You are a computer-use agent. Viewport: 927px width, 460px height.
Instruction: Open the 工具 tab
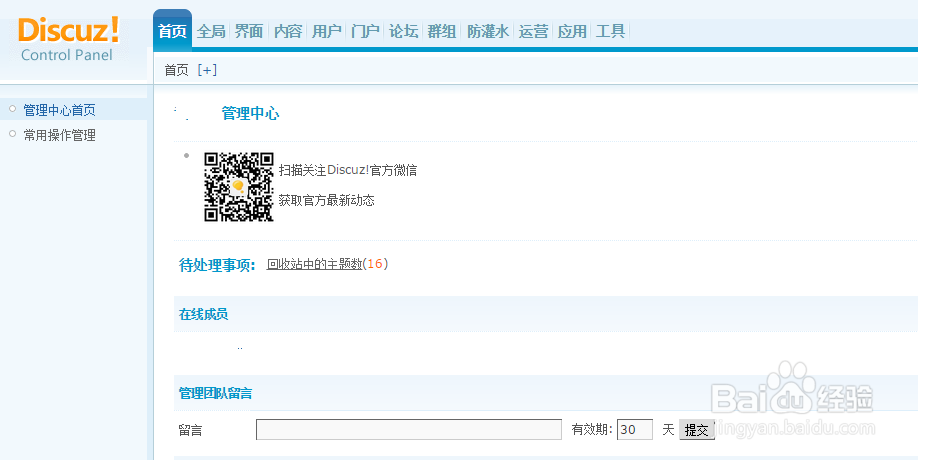point(611,31)
